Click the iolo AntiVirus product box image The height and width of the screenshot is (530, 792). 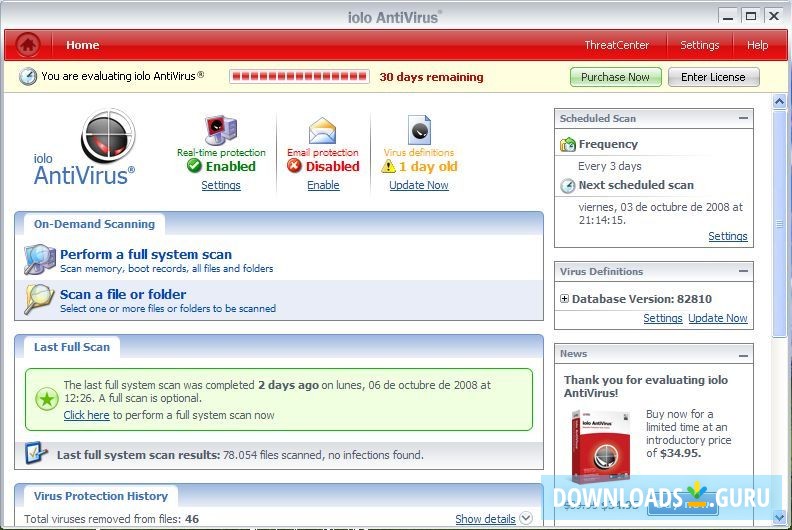click(601, 446)
